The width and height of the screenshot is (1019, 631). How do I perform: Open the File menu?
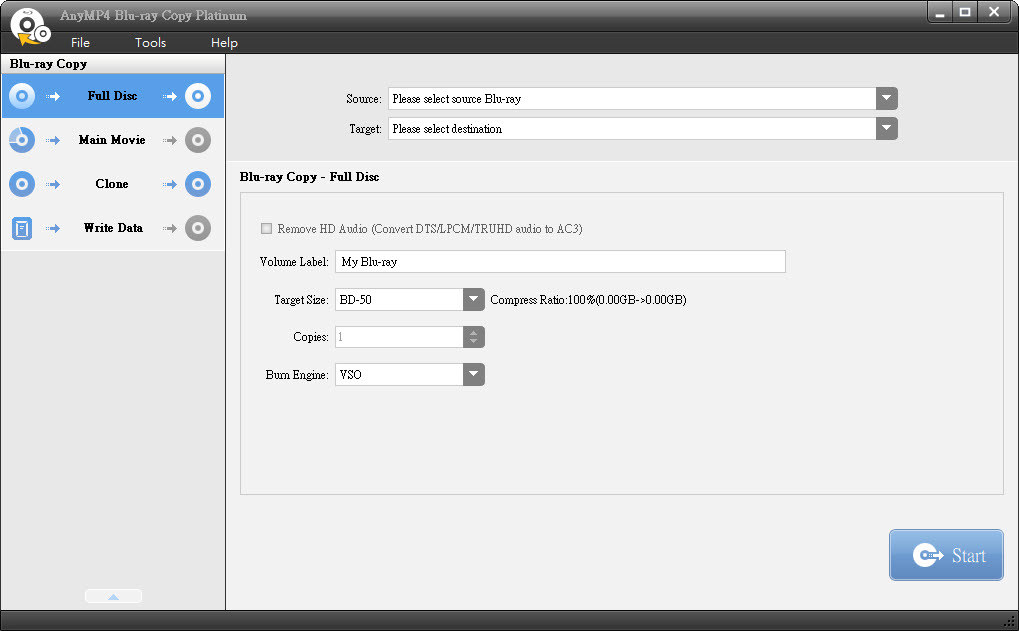click(x=80, y=43)
